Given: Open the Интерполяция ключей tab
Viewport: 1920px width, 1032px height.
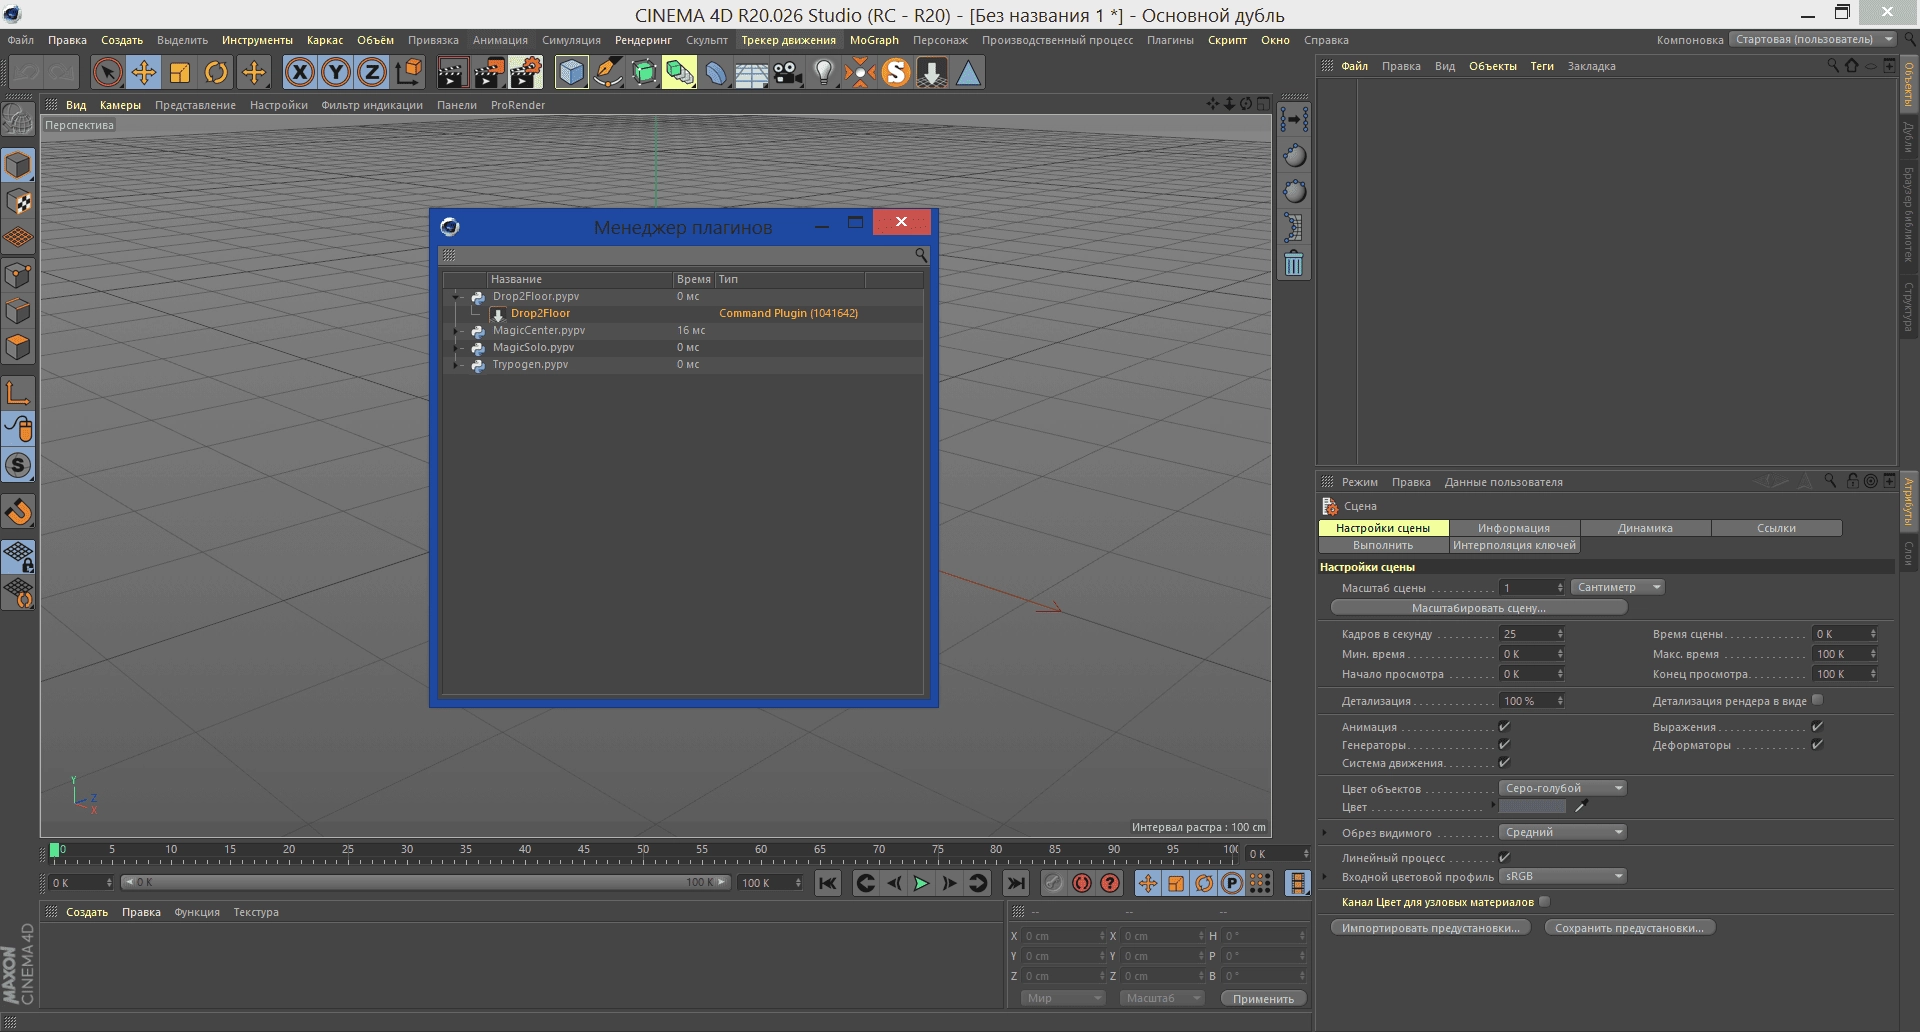Looking at the screenshot, I should click(x=1514, y=545).
